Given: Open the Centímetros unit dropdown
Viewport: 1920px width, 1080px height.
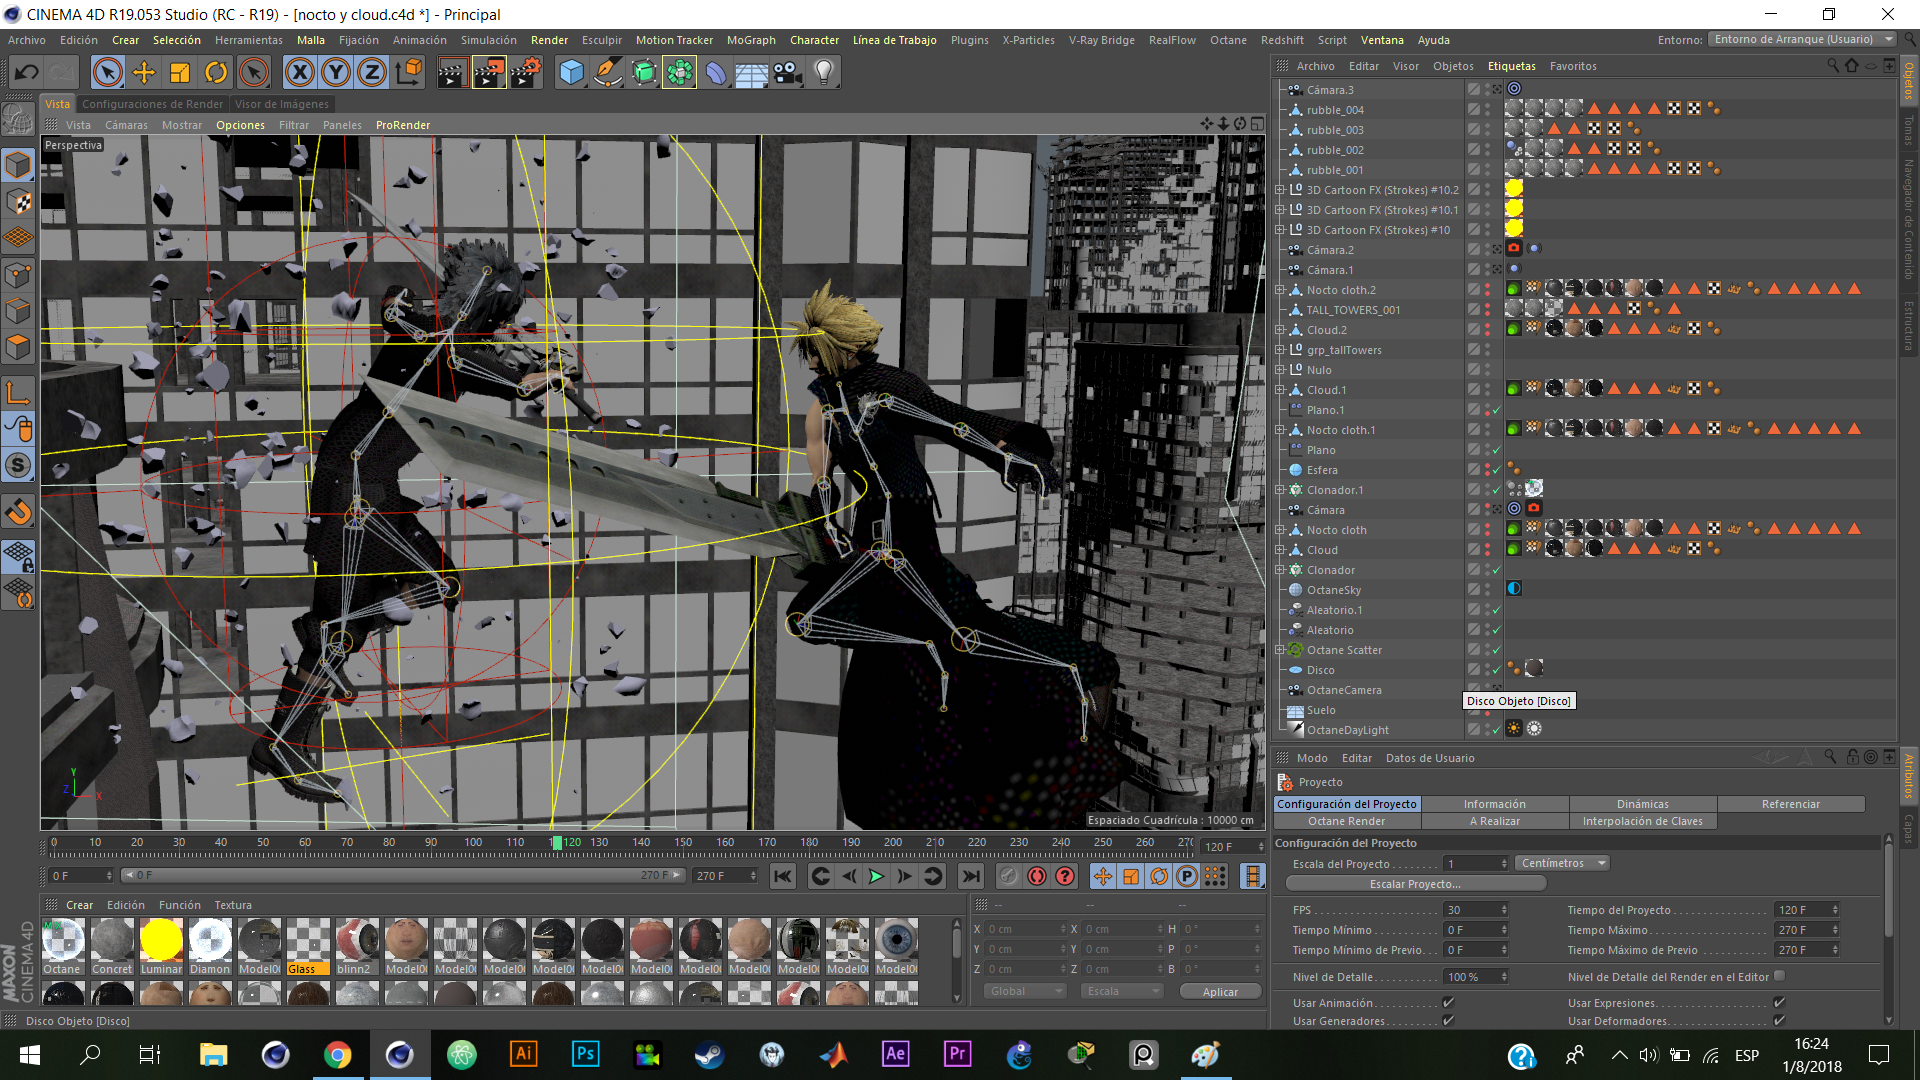Looking at the screenshot, I should coord(1562,863).
